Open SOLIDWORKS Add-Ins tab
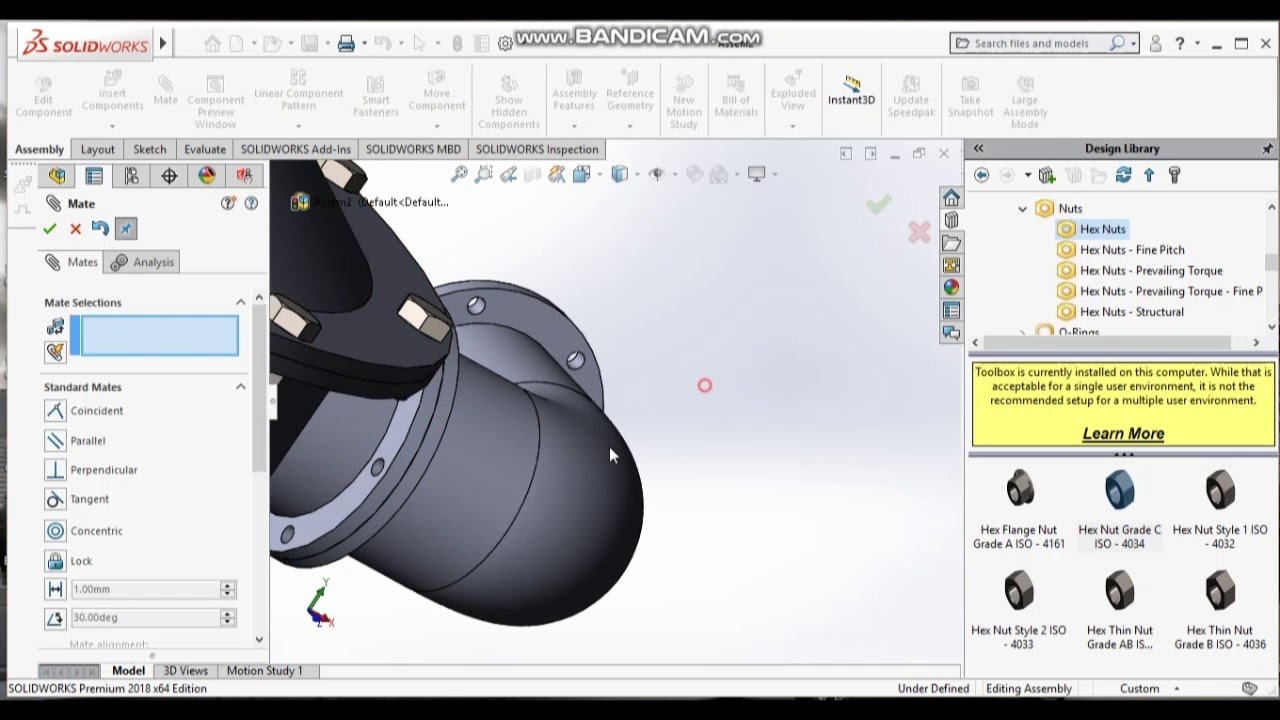Screen dimensions: 1280x720 tap(296, 149)
